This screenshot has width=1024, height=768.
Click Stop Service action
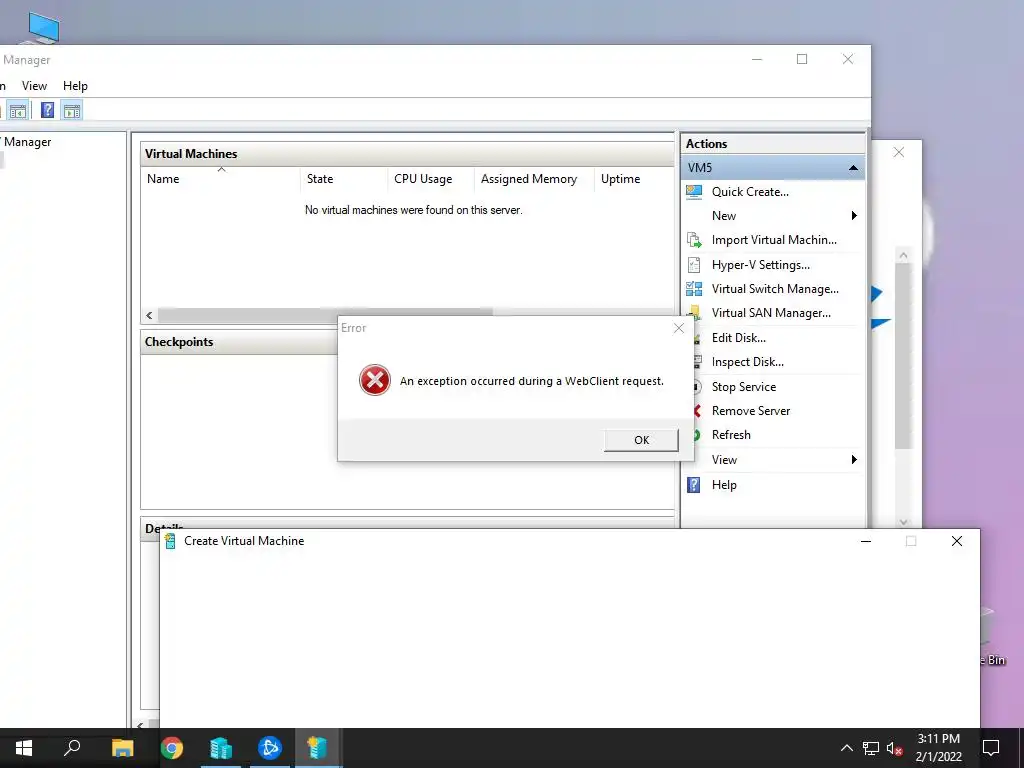point(744,387)
